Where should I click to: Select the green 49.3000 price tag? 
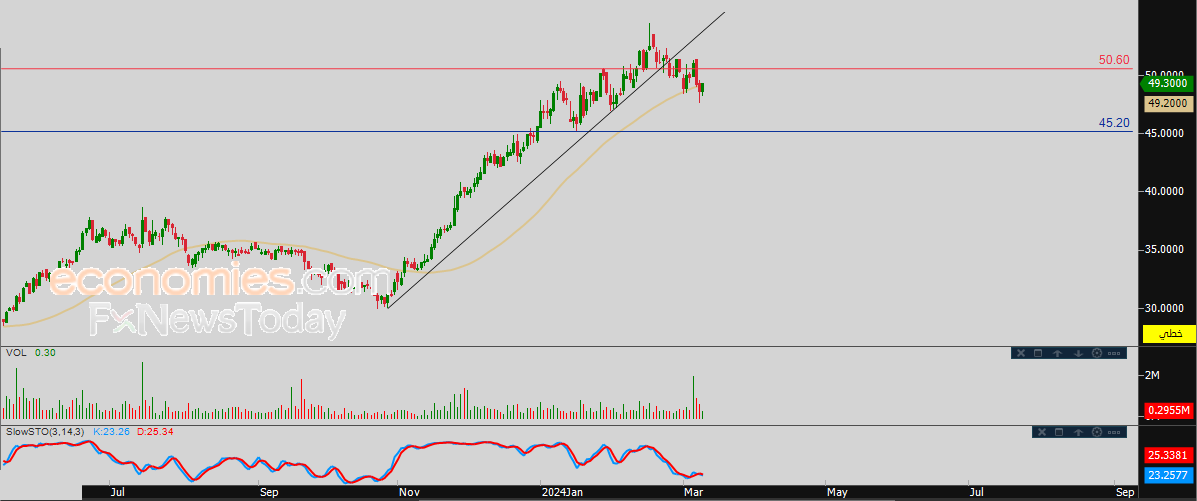pyautogui.click(x=1168, y=83)
